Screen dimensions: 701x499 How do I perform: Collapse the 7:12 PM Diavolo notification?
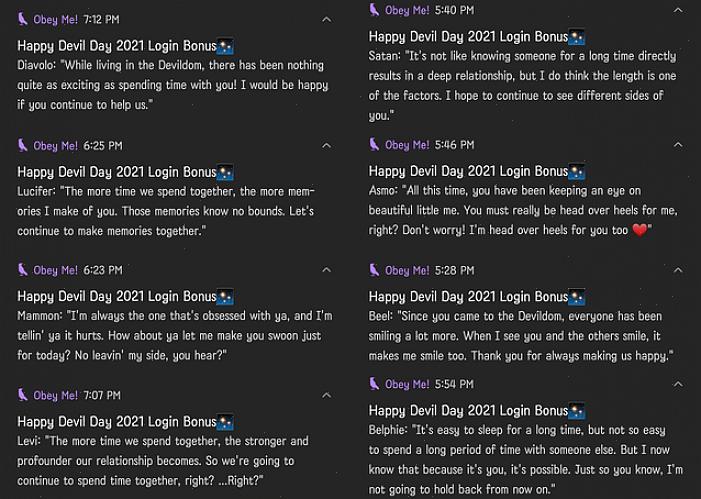(326, 19)
